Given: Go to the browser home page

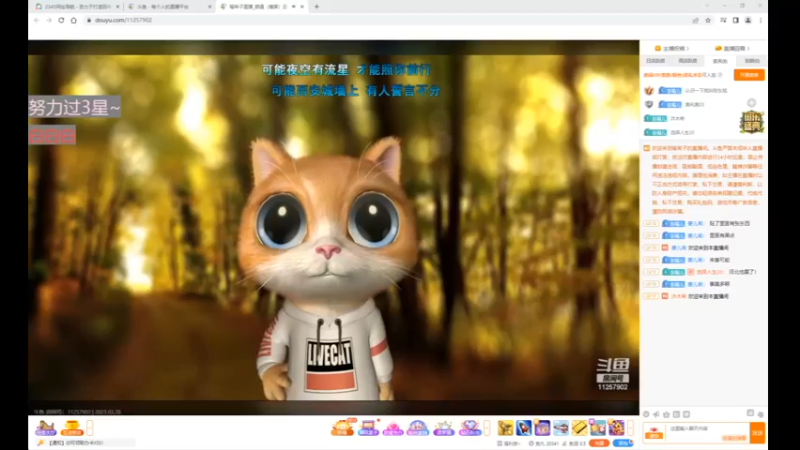Looking at the screenshot, I should [x=73, y=20].
